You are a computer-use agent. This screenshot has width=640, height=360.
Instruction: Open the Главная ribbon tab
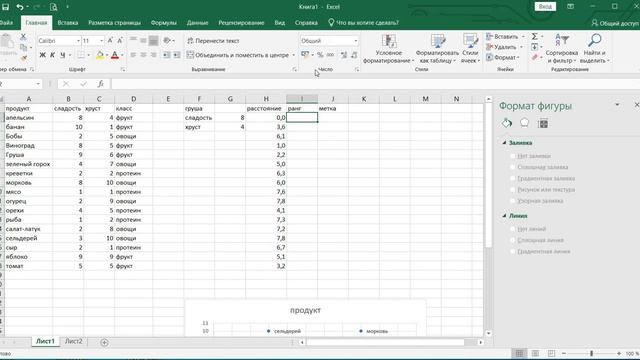point(36,23)
